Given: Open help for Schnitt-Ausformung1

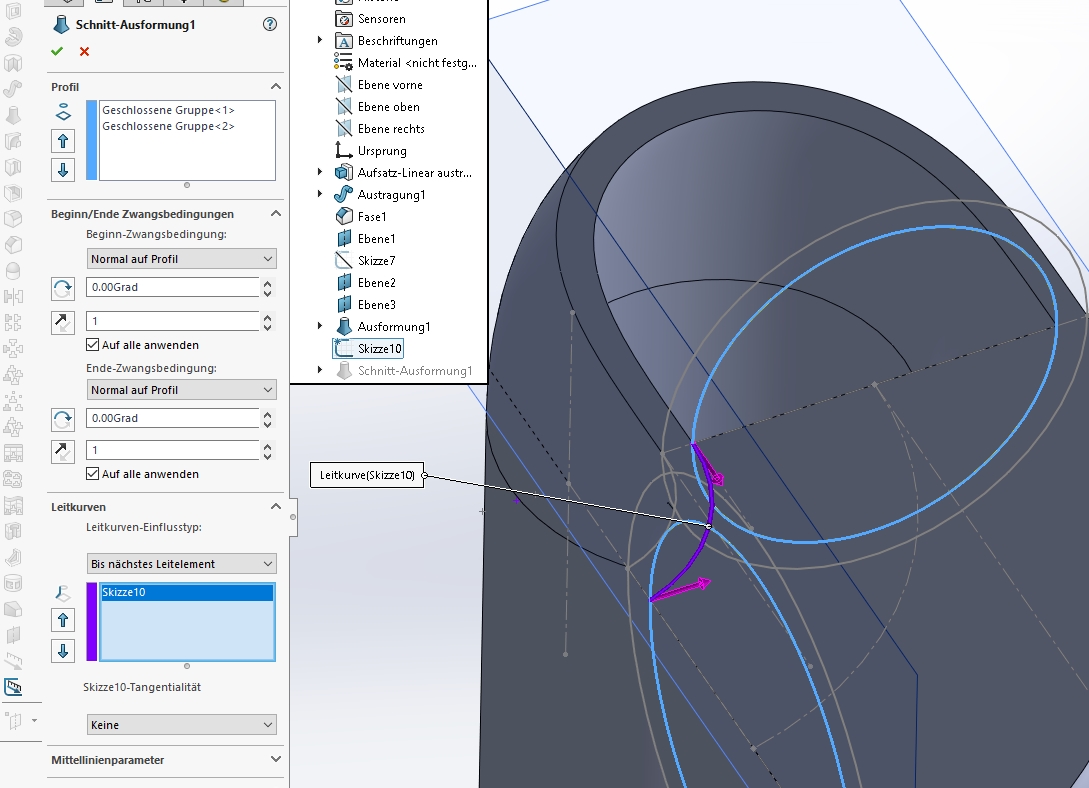Looking at the screenshot, I should pos(269,24).
